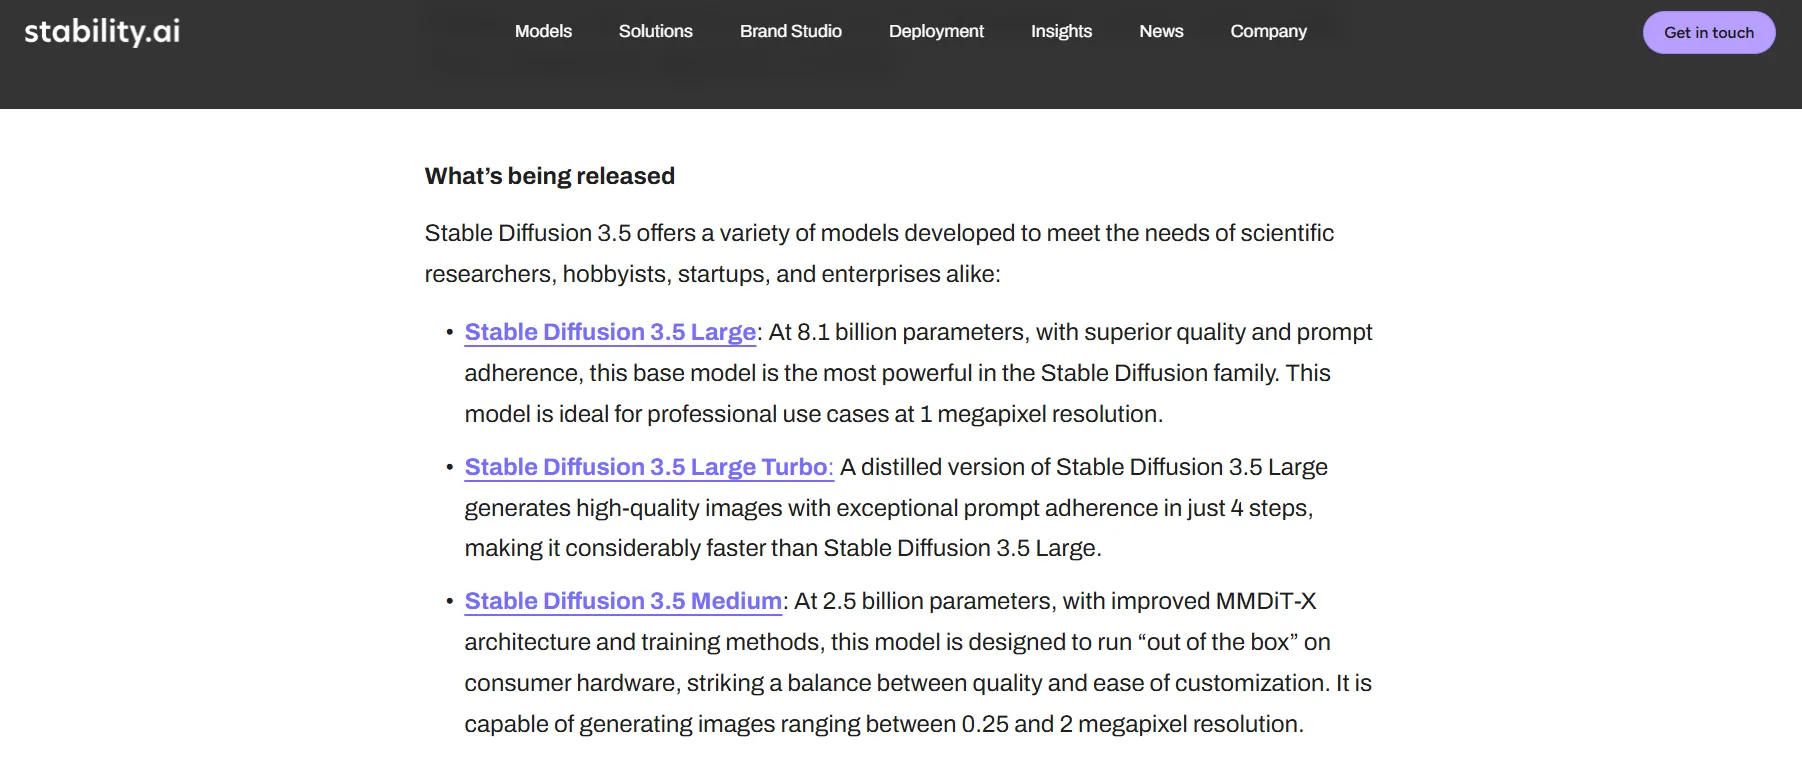
Task: Open the stability.ai logo homepage link
Action: 102,32
